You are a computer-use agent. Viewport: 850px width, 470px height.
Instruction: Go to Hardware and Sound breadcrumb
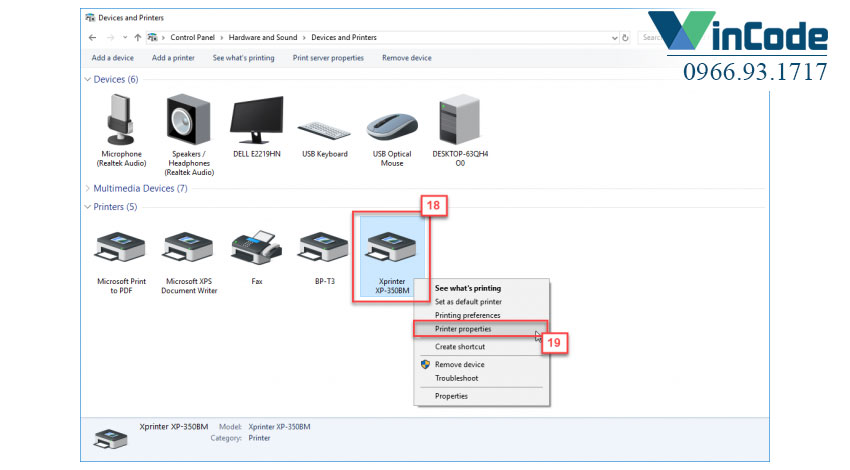(263, 38)
